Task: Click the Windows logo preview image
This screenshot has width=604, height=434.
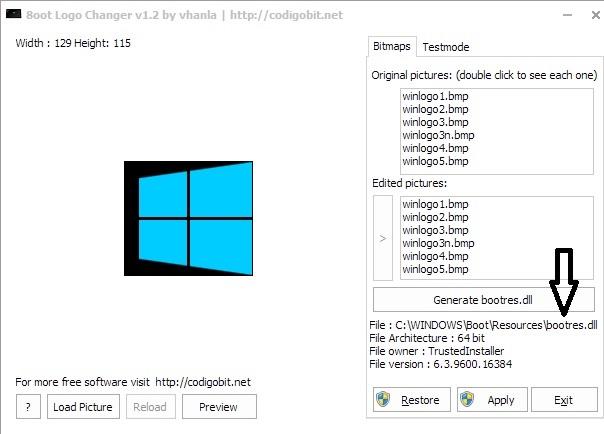Action: [x=188, y=218]
